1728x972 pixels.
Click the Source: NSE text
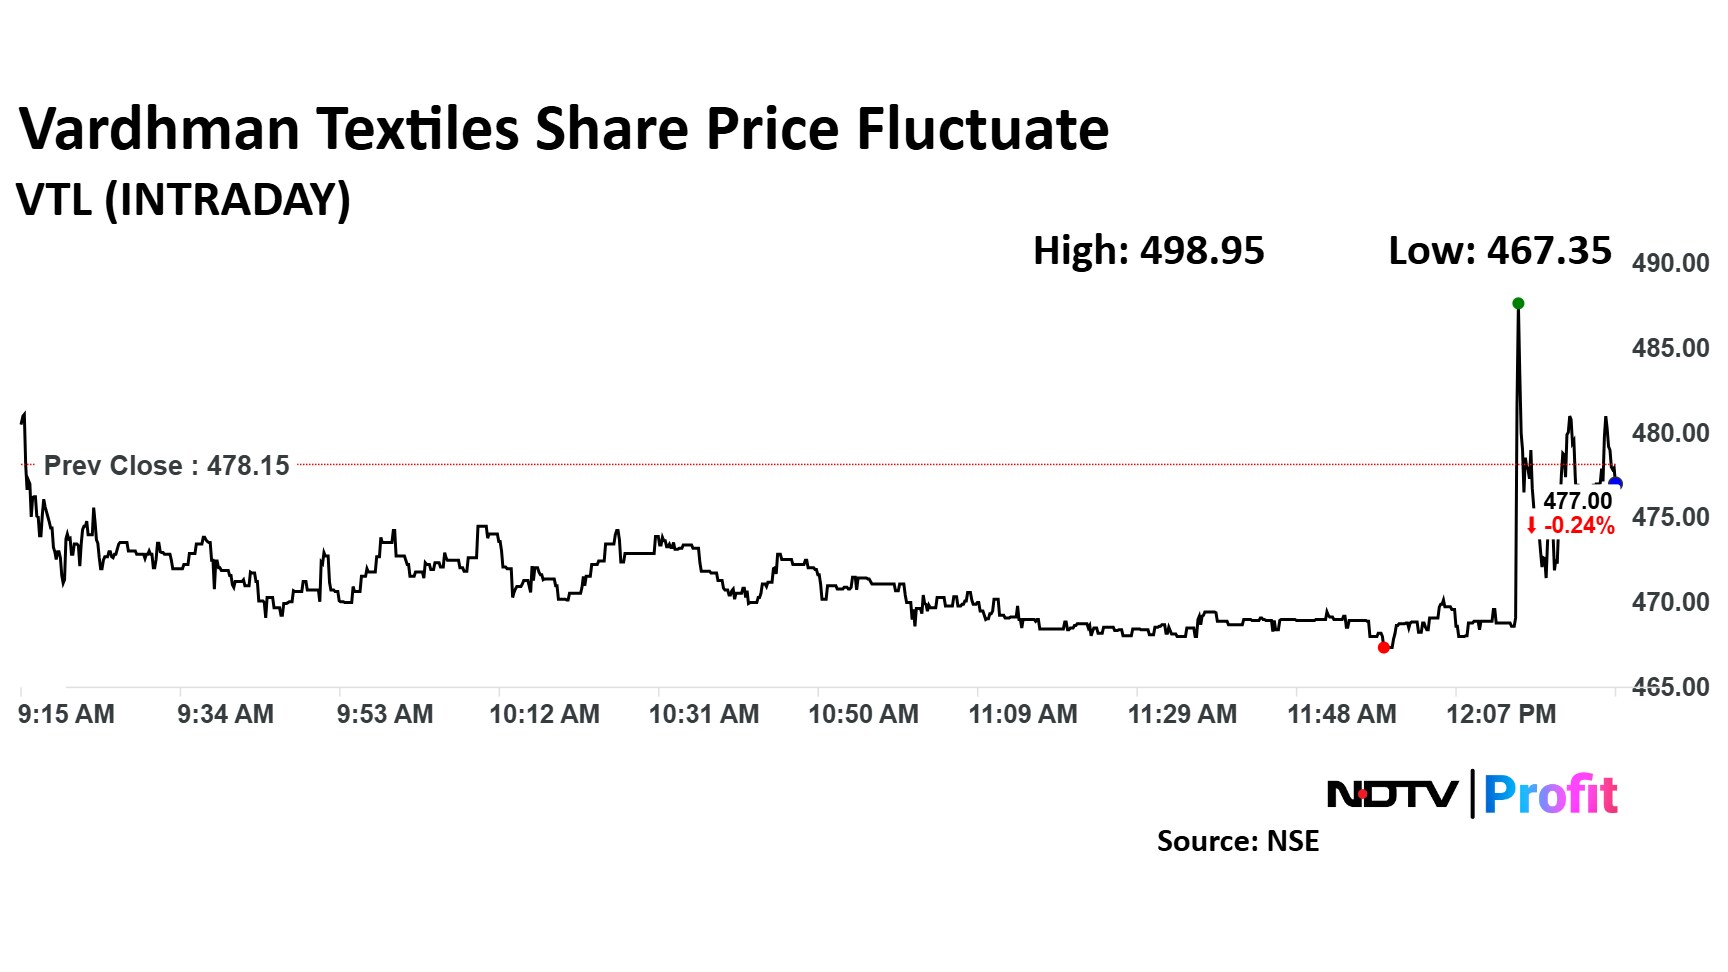point(1237,841)
